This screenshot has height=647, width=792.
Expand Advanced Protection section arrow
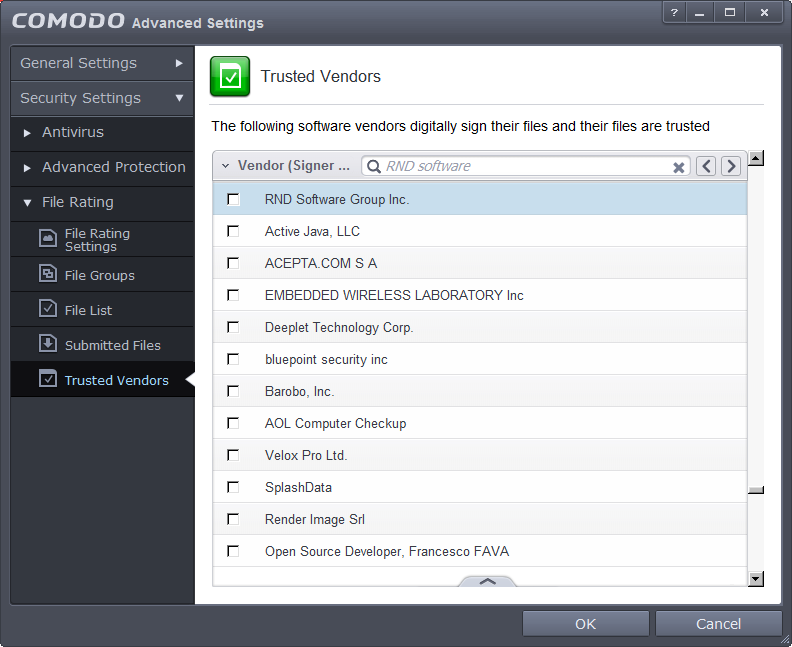tap(27, 168)
